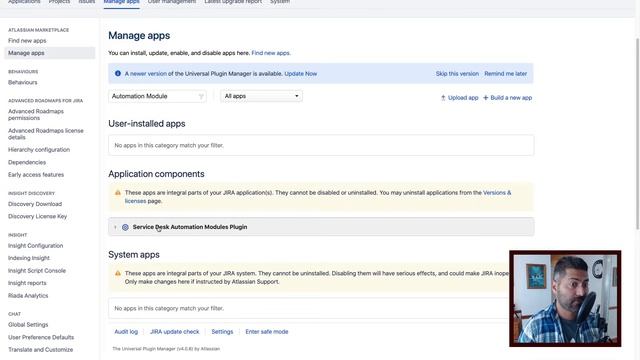Click Remind me later
The height and width of the screenshot is (360, 640).
coord(506,74)
